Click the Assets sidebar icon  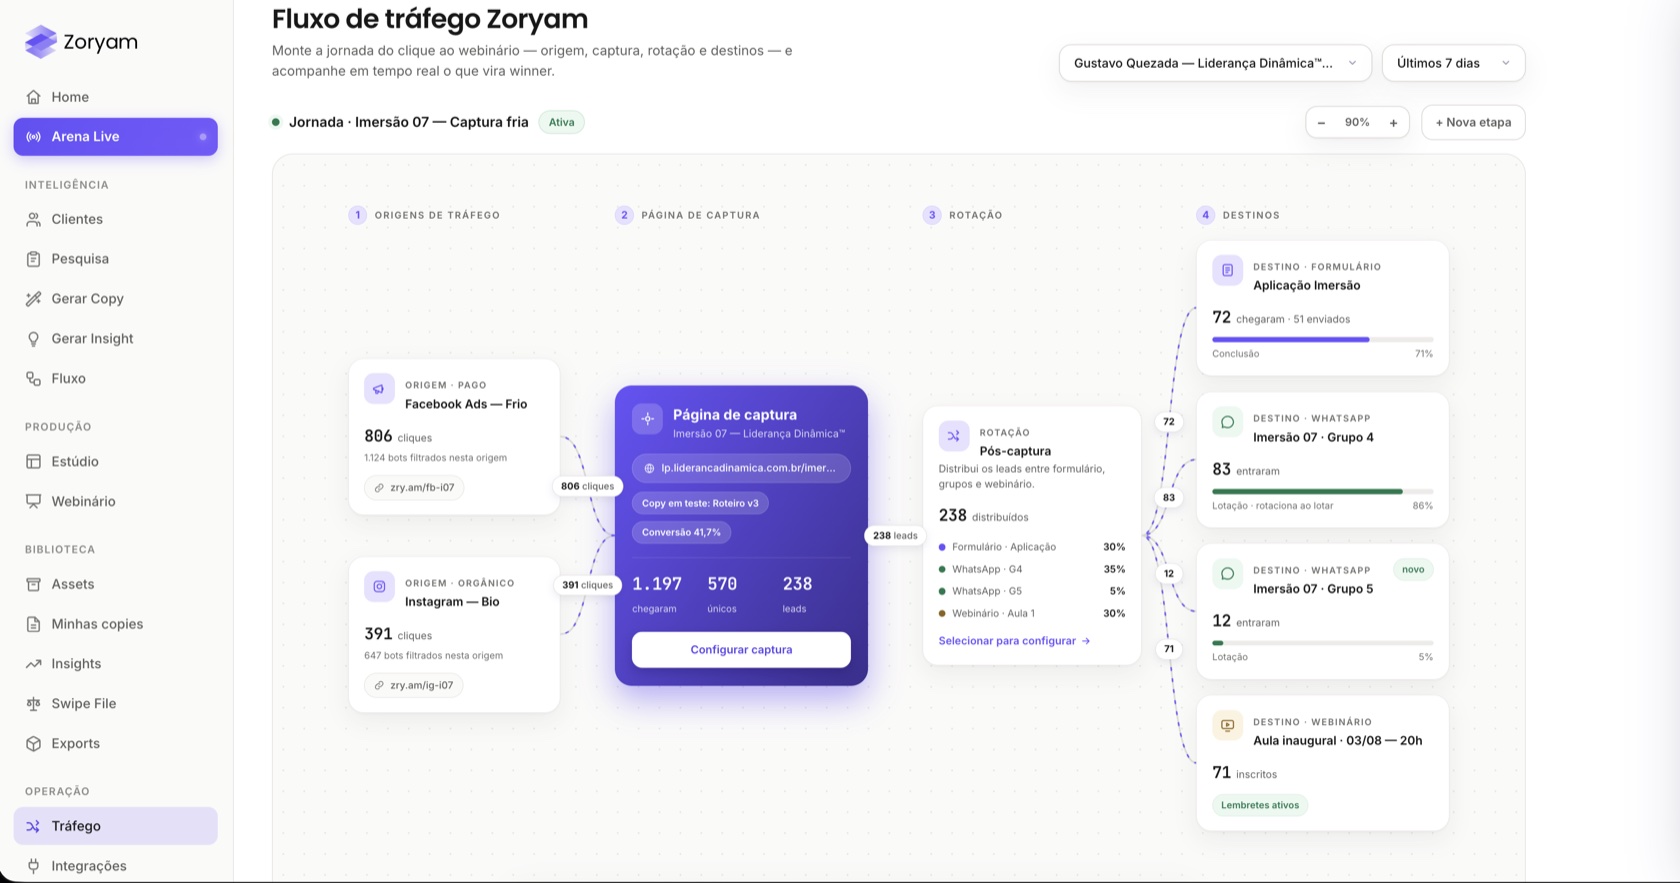(34, 584)
